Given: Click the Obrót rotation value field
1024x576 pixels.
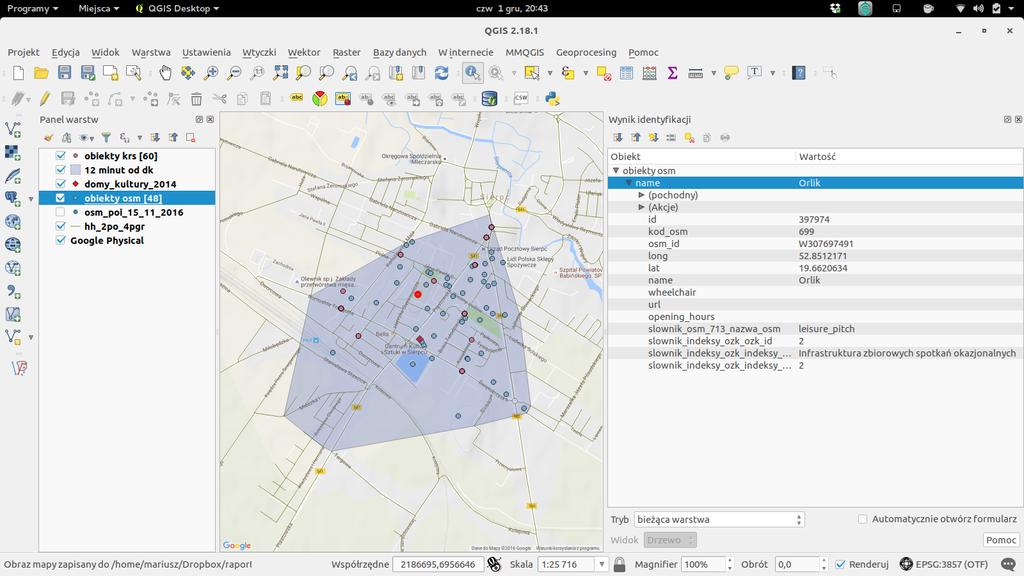Looking at the screenshot, I should [797, 564].
